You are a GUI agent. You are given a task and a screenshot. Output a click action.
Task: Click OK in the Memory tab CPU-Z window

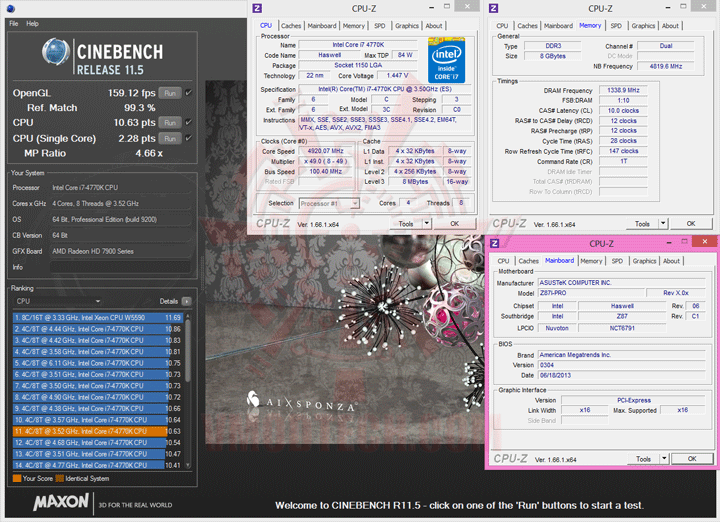[x=691, y=224]
